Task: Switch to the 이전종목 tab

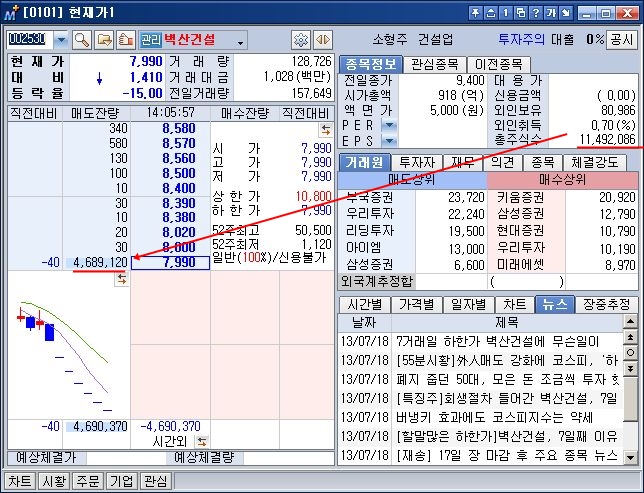Action: pos(499,64)
